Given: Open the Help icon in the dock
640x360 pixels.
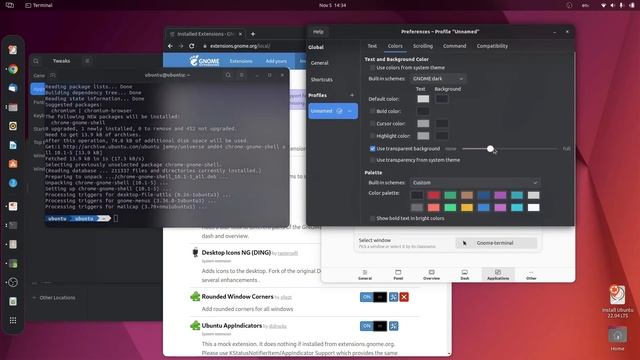Looking at the screenshot, I should (x=13, y=183).
